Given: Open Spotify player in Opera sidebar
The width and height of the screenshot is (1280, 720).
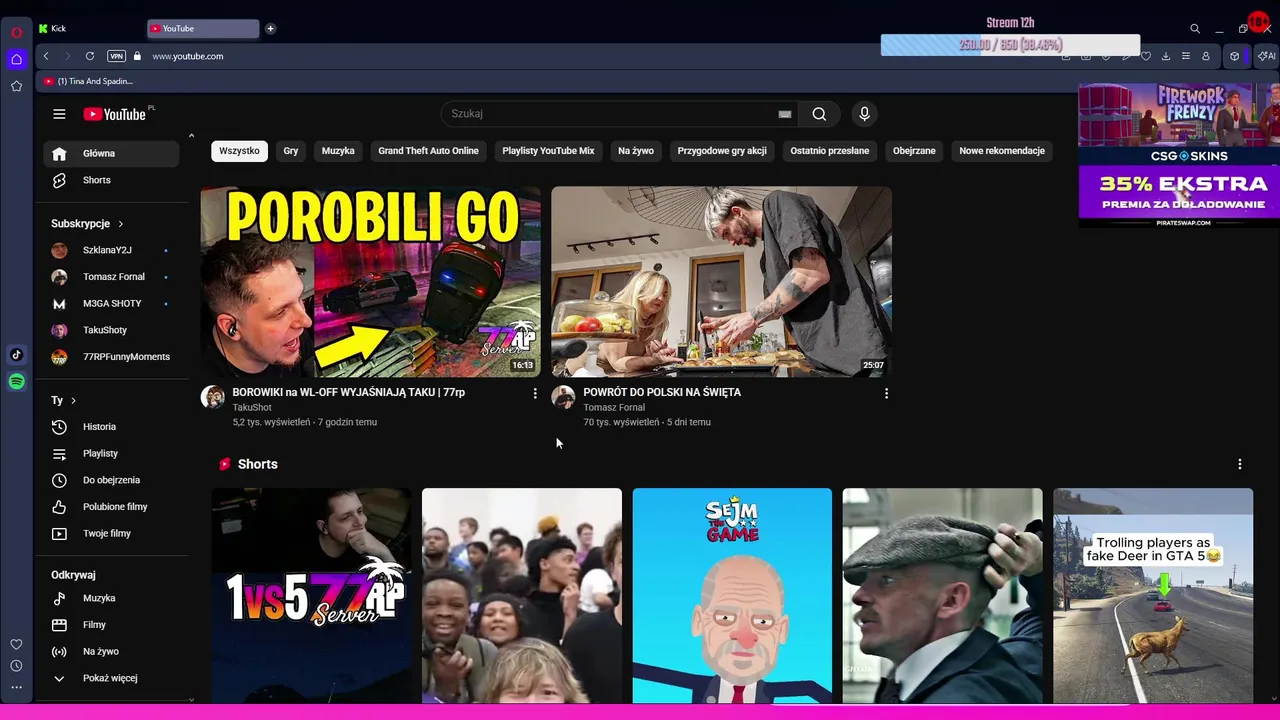Looking at the screenshot, I should click(x=16, y=381).
